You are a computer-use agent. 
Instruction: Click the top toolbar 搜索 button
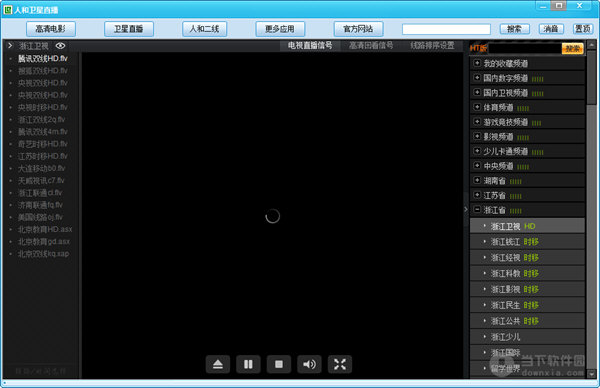(515, 29)
